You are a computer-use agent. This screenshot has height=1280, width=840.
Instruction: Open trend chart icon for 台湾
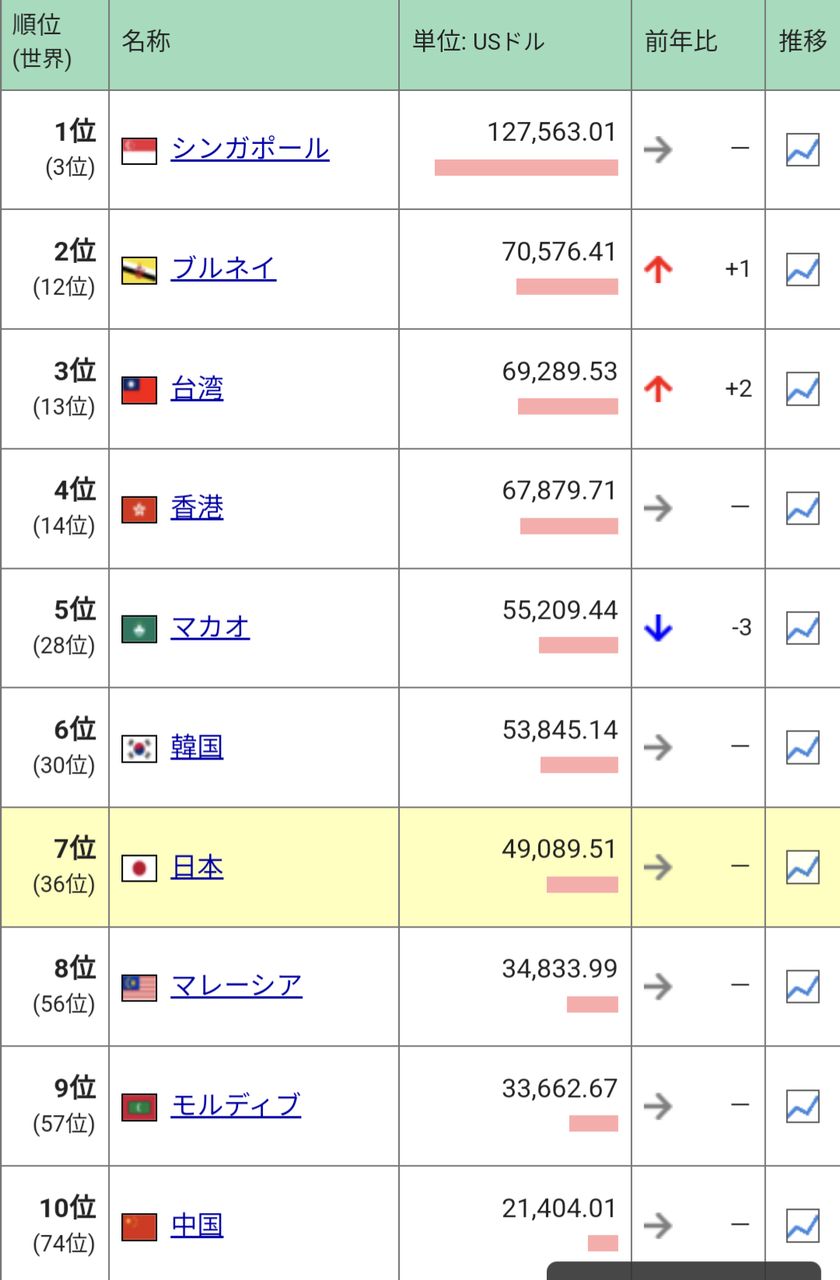click(x=803, y=388)
